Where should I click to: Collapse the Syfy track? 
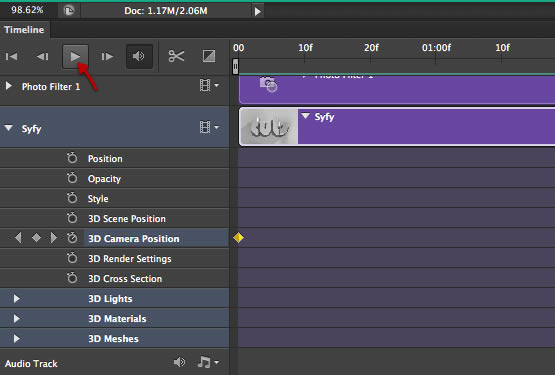tap(8, 128)
